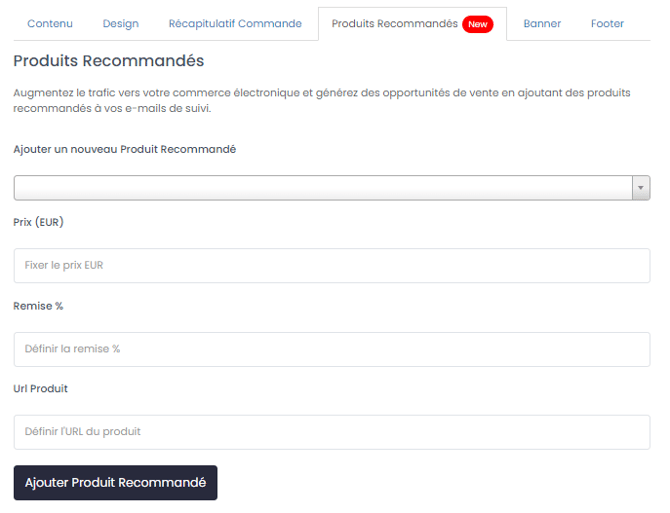Select the Produits Recommandés tab
670x513 pixels.
click(394, 24)
